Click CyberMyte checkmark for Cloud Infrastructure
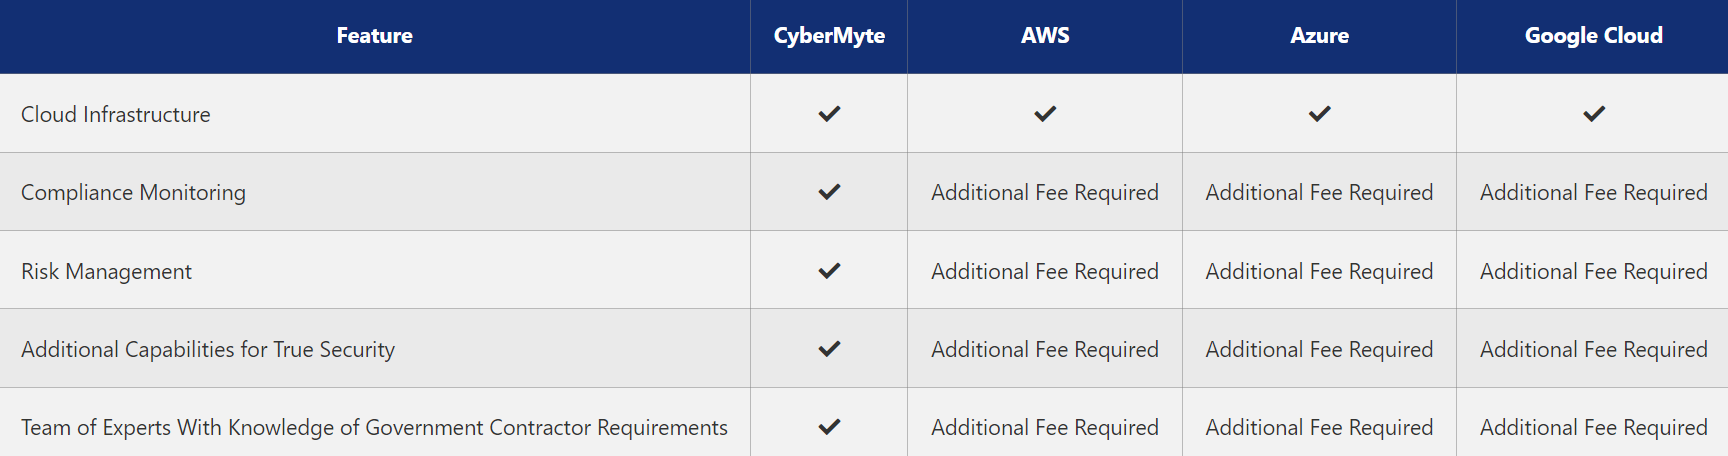The width and height of the screenshot is (1728, 456). tap(829, 114)
